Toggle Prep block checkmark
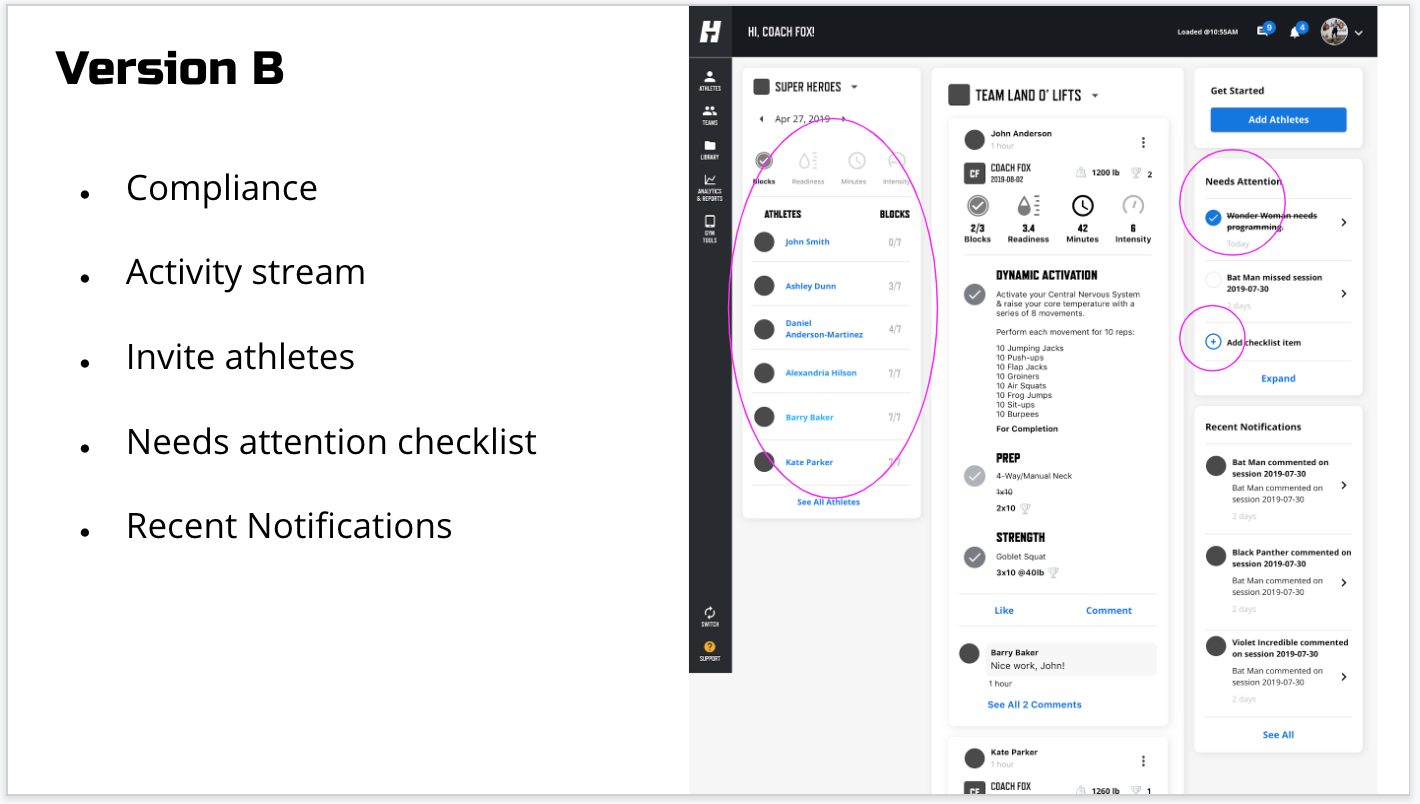 974,476
